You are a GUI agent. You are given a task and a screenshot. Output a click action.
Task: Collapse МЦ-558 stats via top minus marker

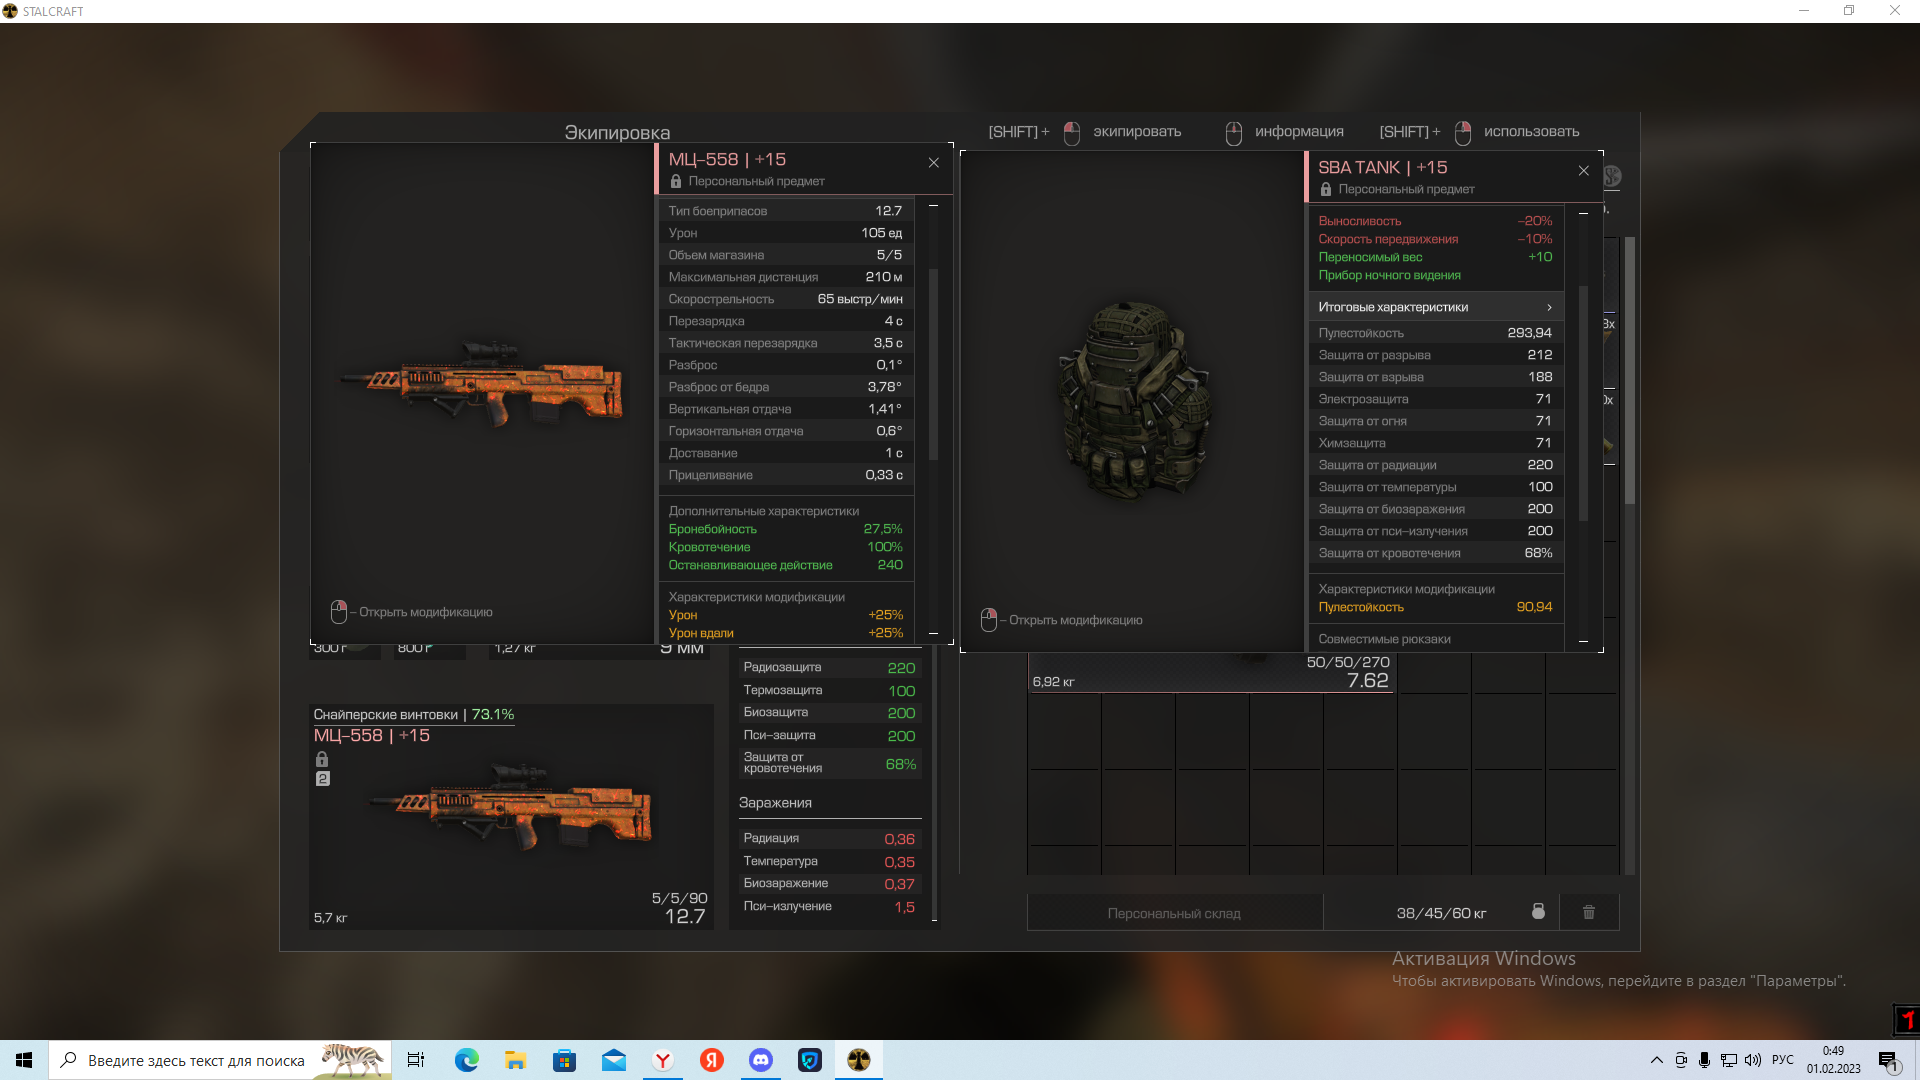(x=933, y=206)
